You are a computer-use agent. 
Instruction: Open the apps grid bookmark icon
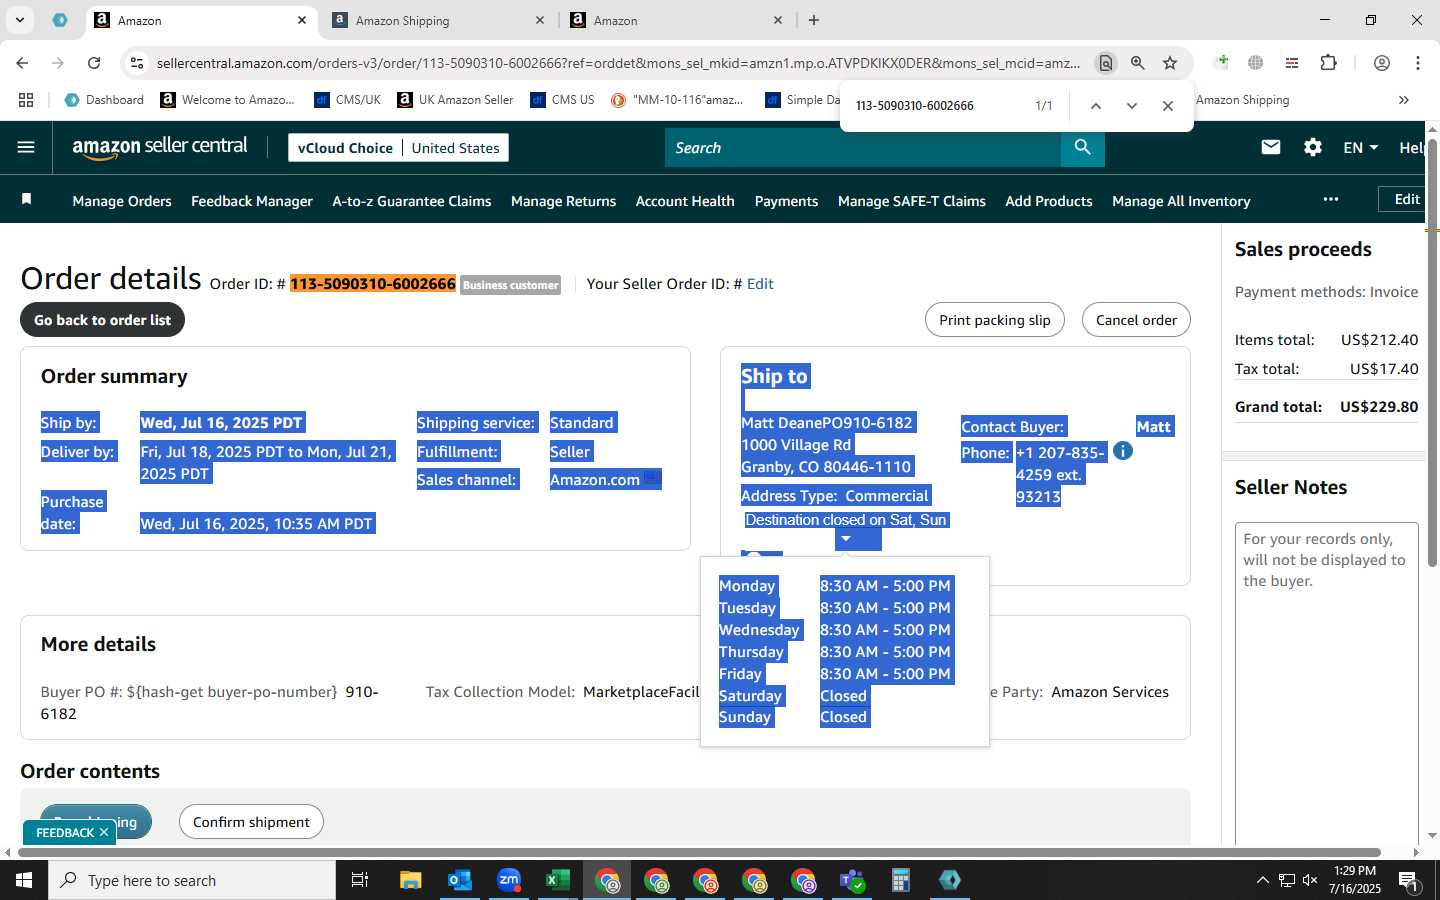[26, 100]
